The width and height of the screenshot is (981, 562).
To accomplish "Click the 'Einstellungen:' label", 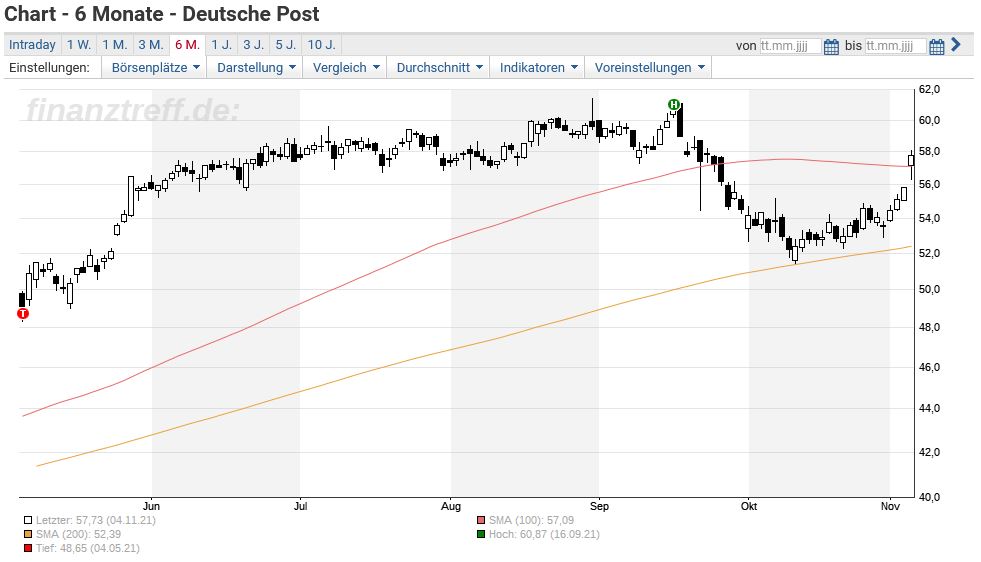I will [49, 68].
